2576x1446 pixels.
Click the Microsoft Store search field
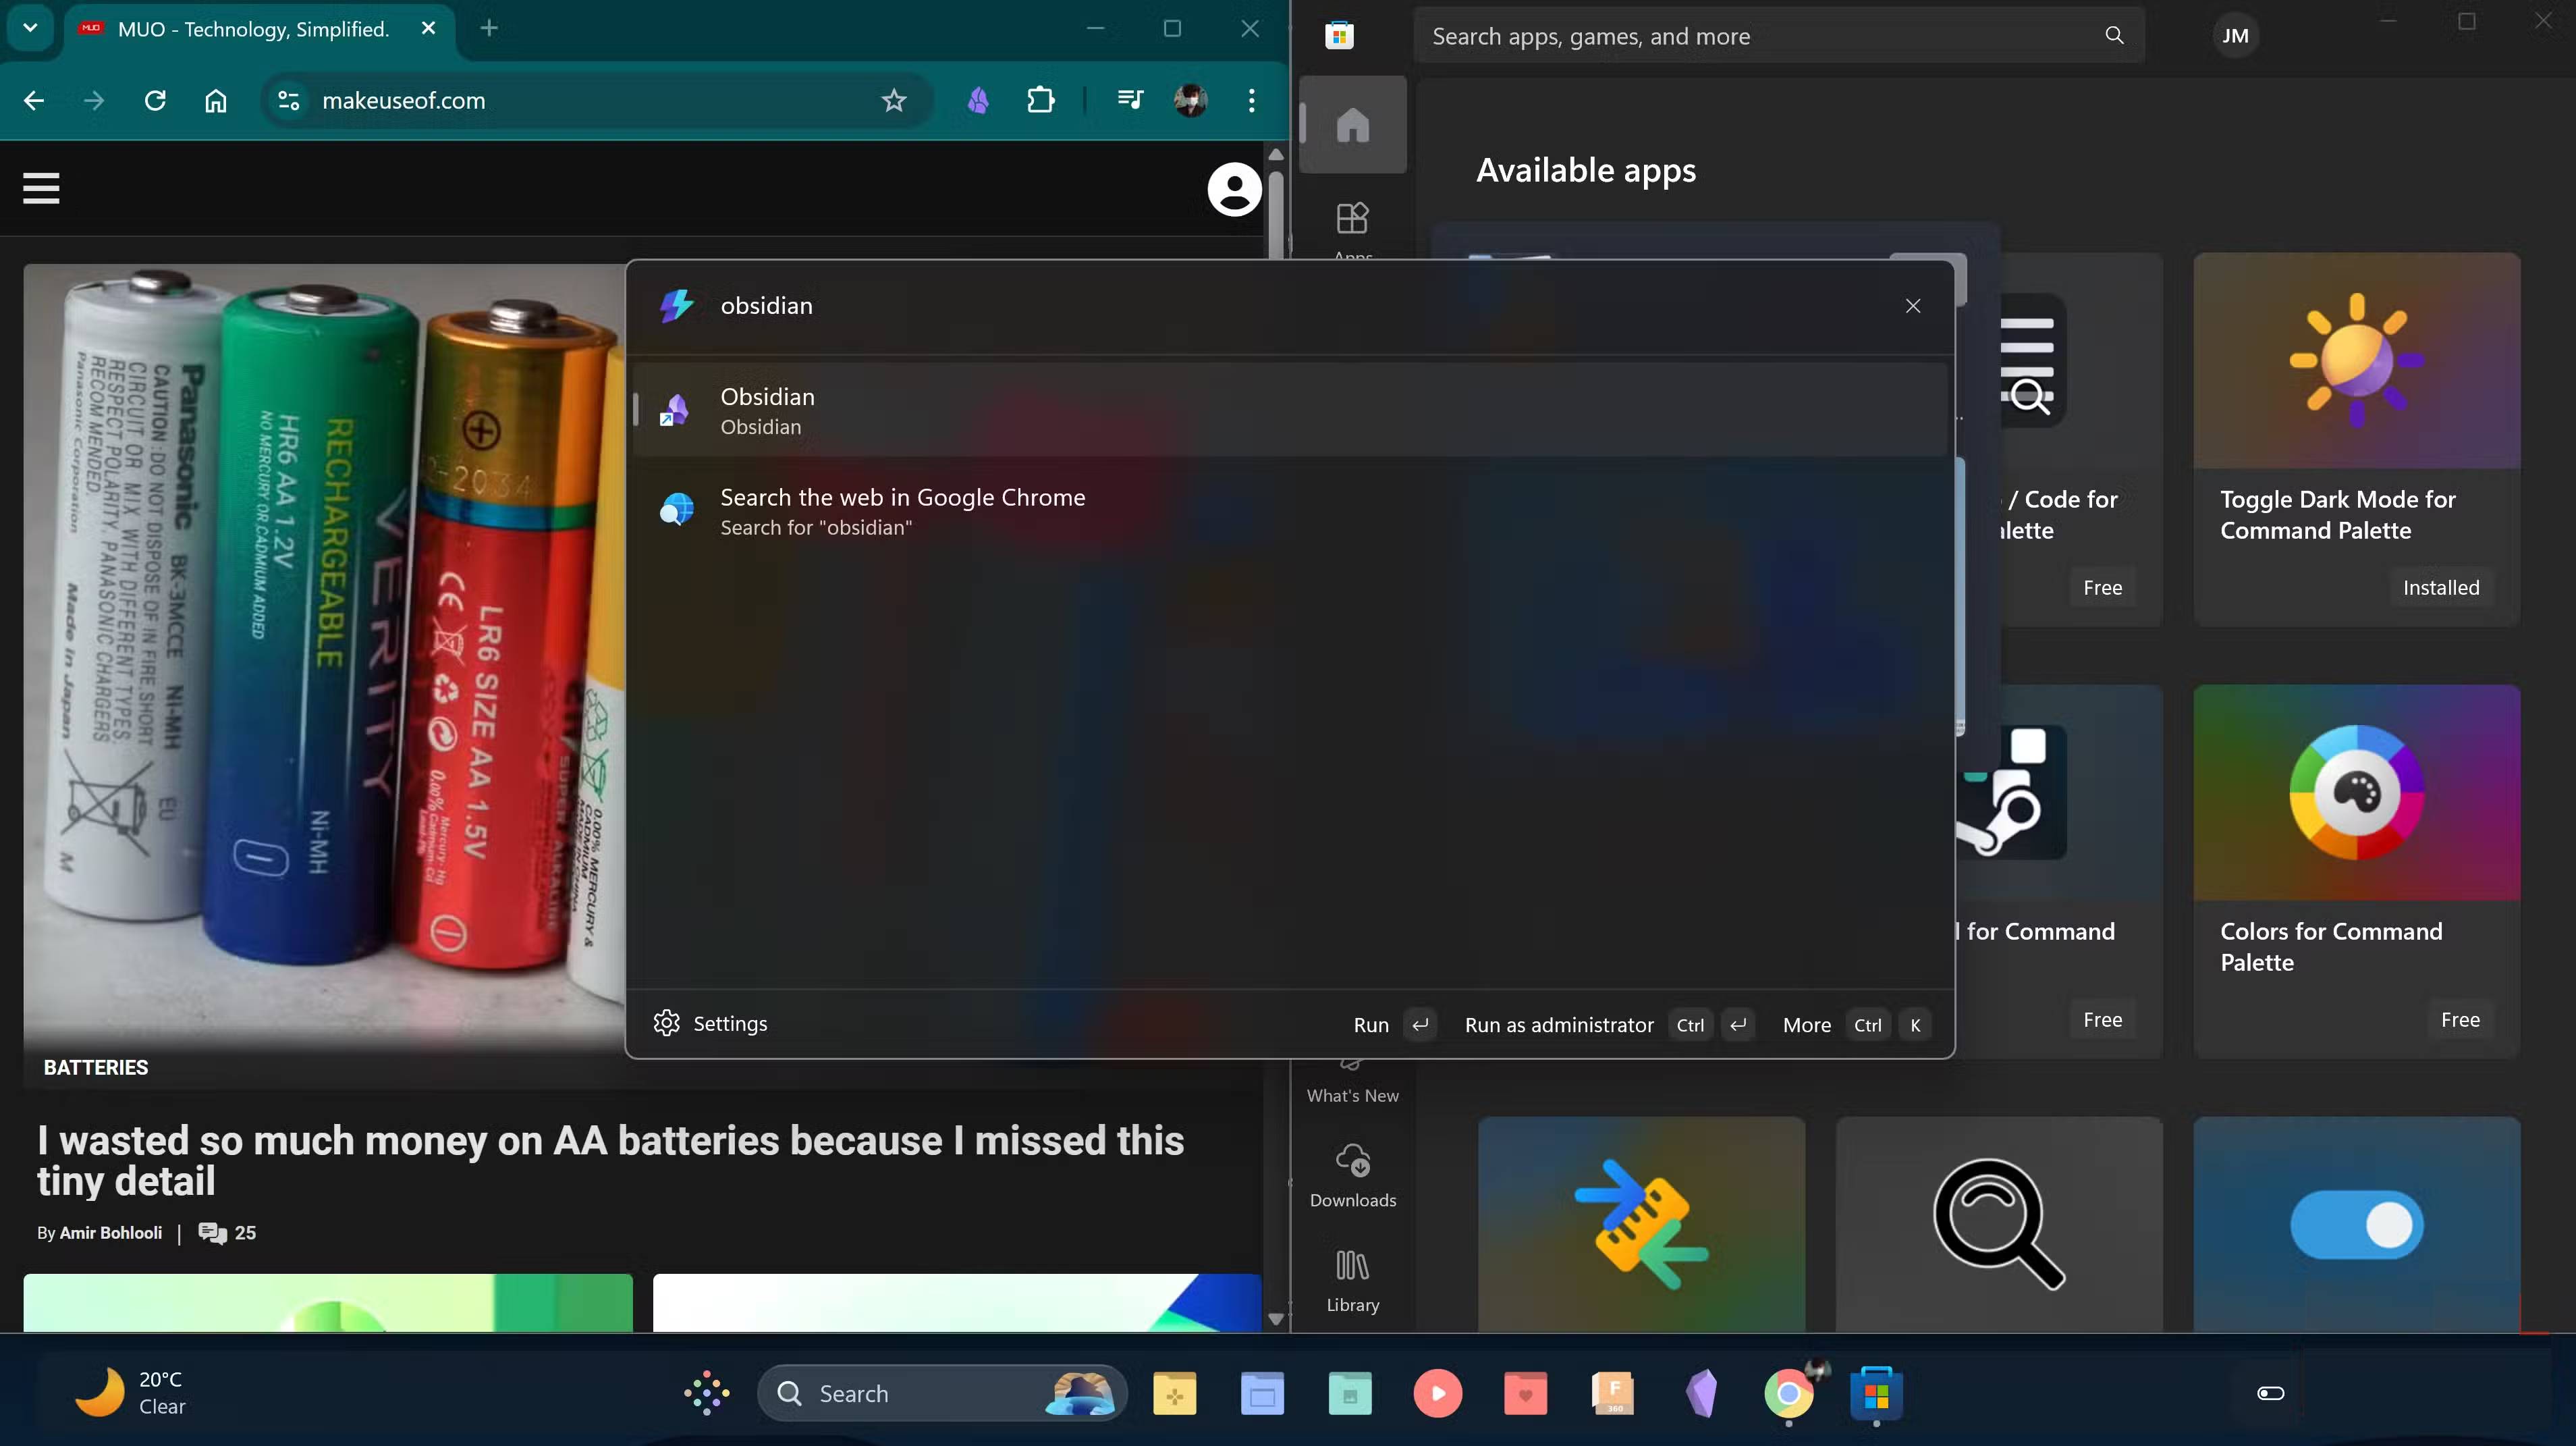pos(1760,36)
